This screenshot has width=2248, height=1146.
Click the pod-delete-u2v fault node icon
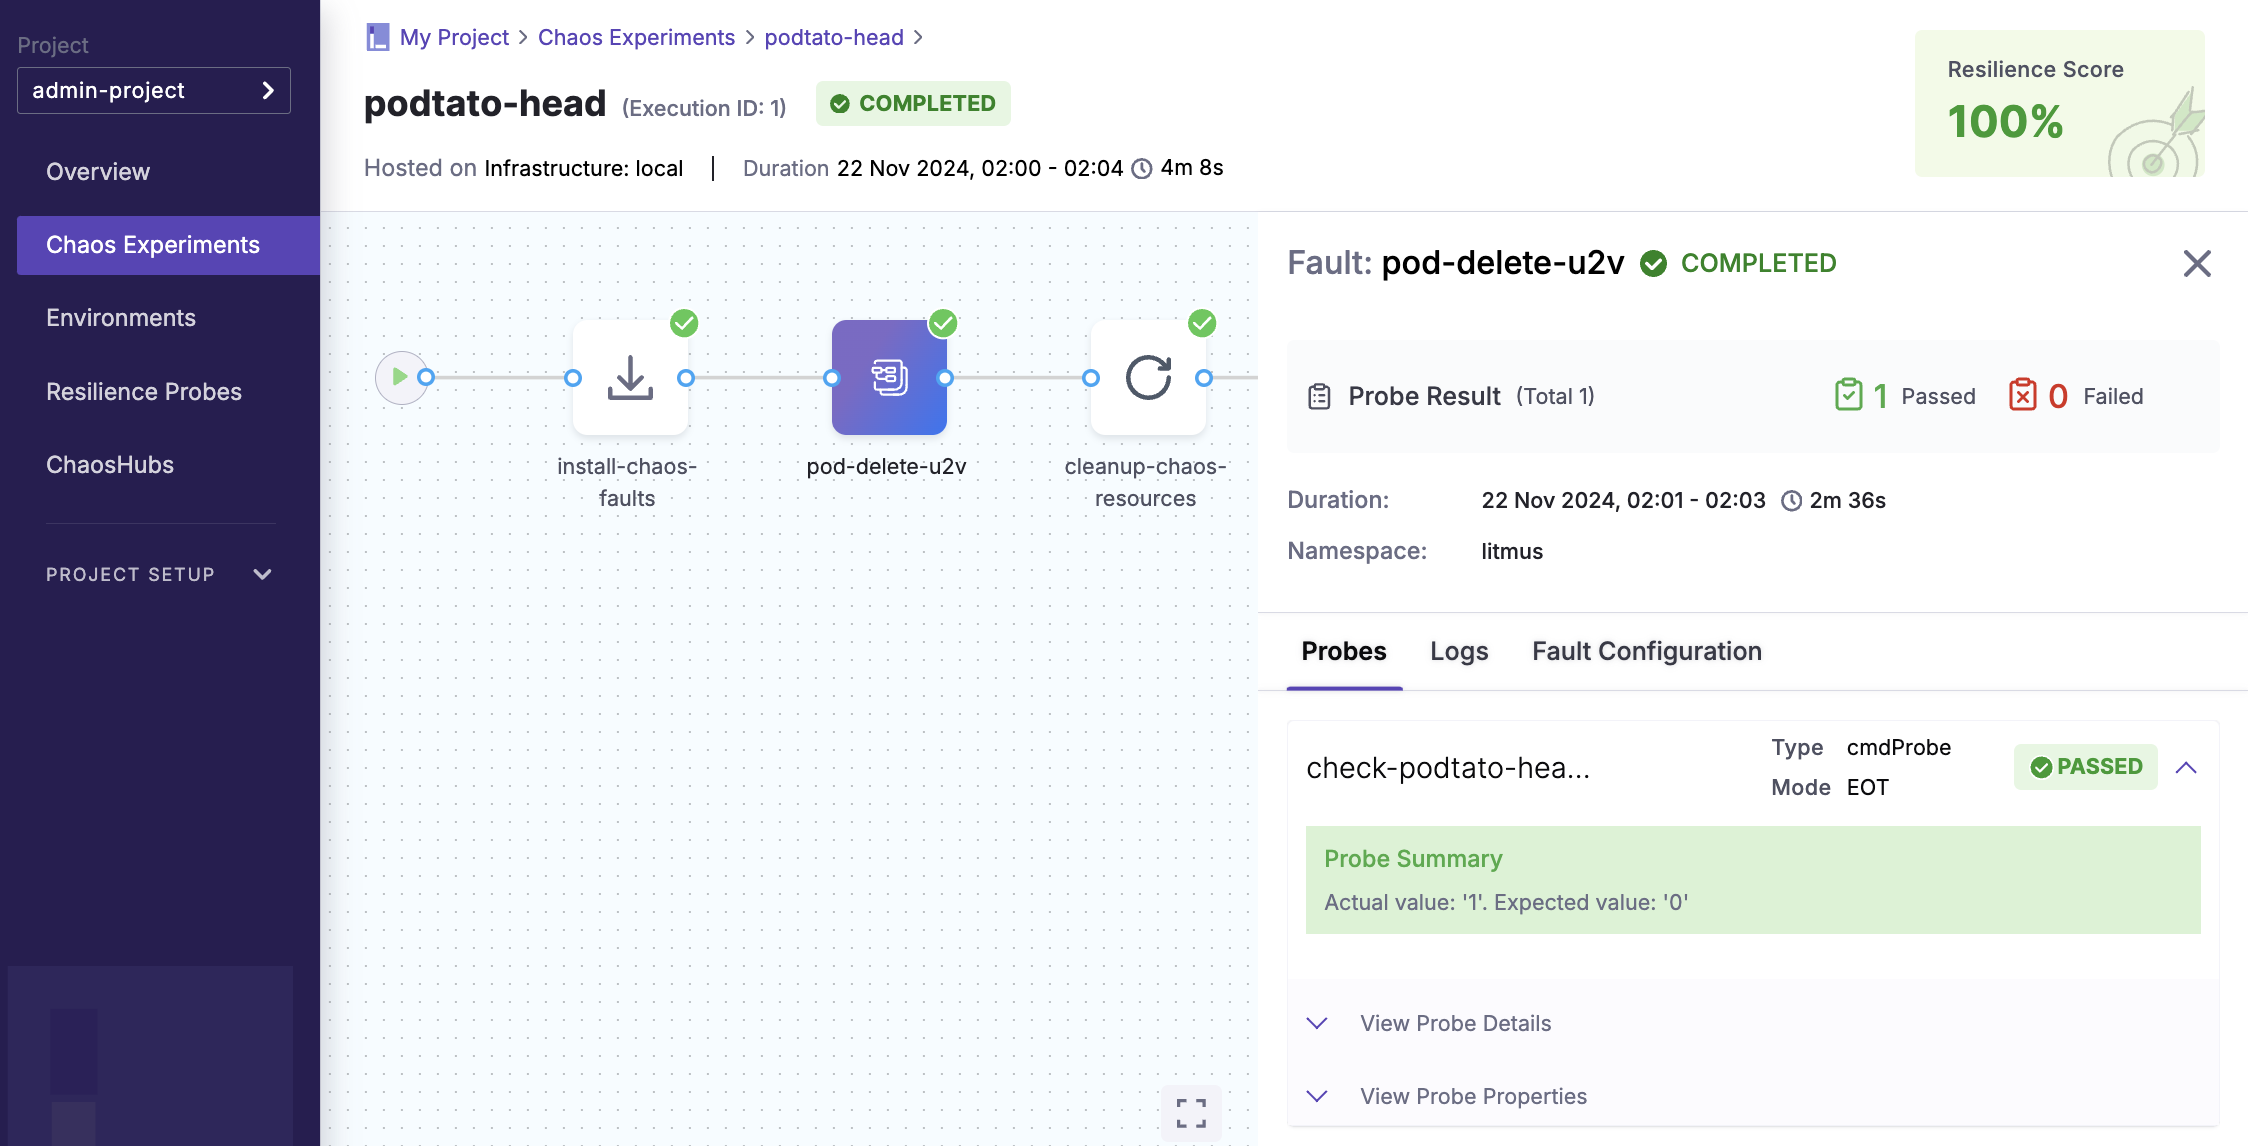click(x=889, y=379)
